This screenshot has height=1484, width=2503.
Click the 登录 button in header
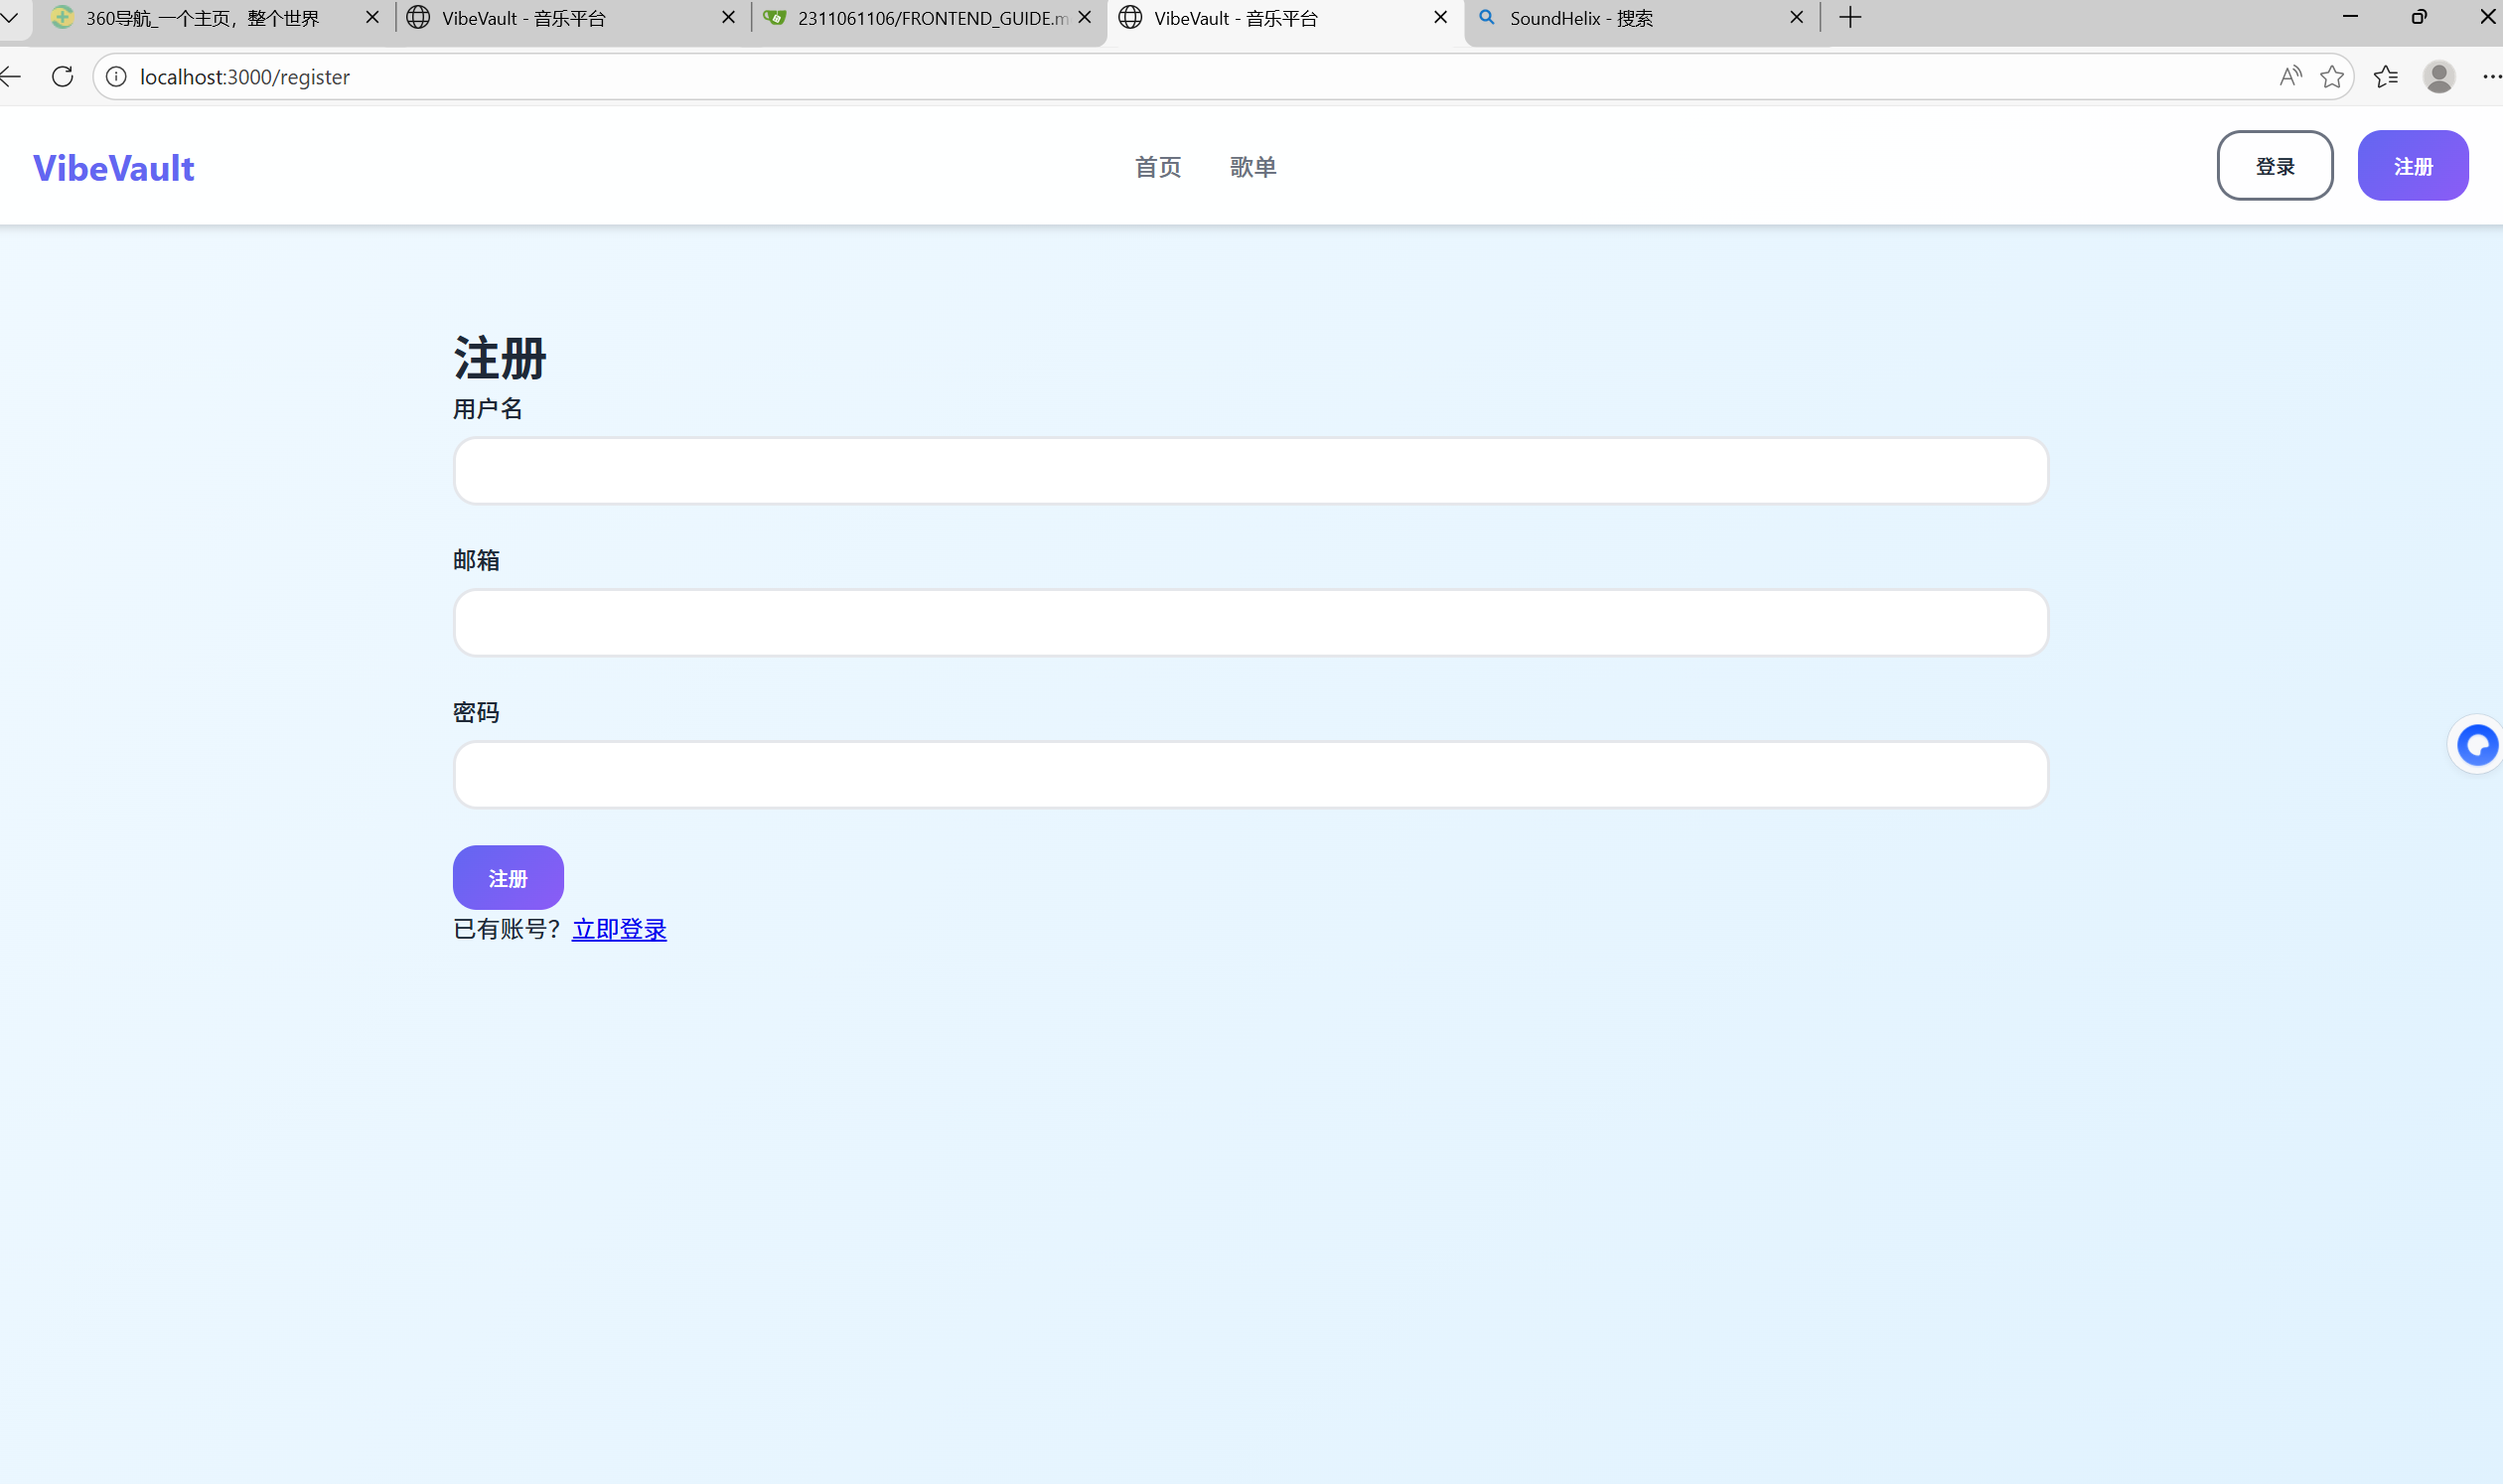click(x=2275, y=166)
